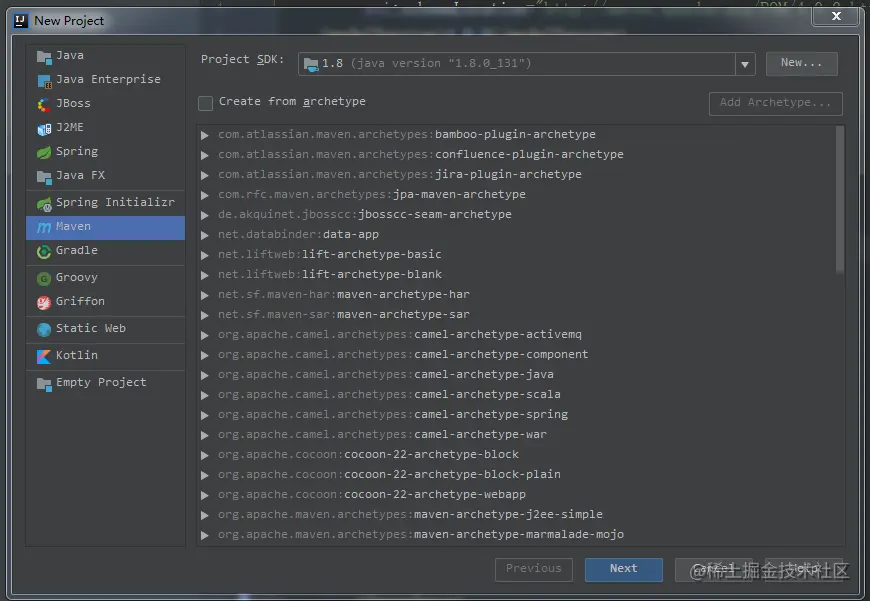Expand net.databinder data-app node
870x601 pixels.
[x=205, y=235]
